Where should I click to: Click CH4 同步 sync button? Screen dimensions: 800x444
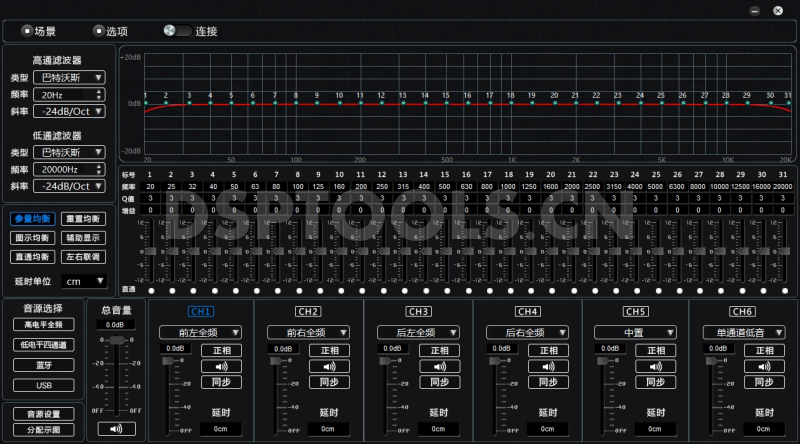pos(548,382)
